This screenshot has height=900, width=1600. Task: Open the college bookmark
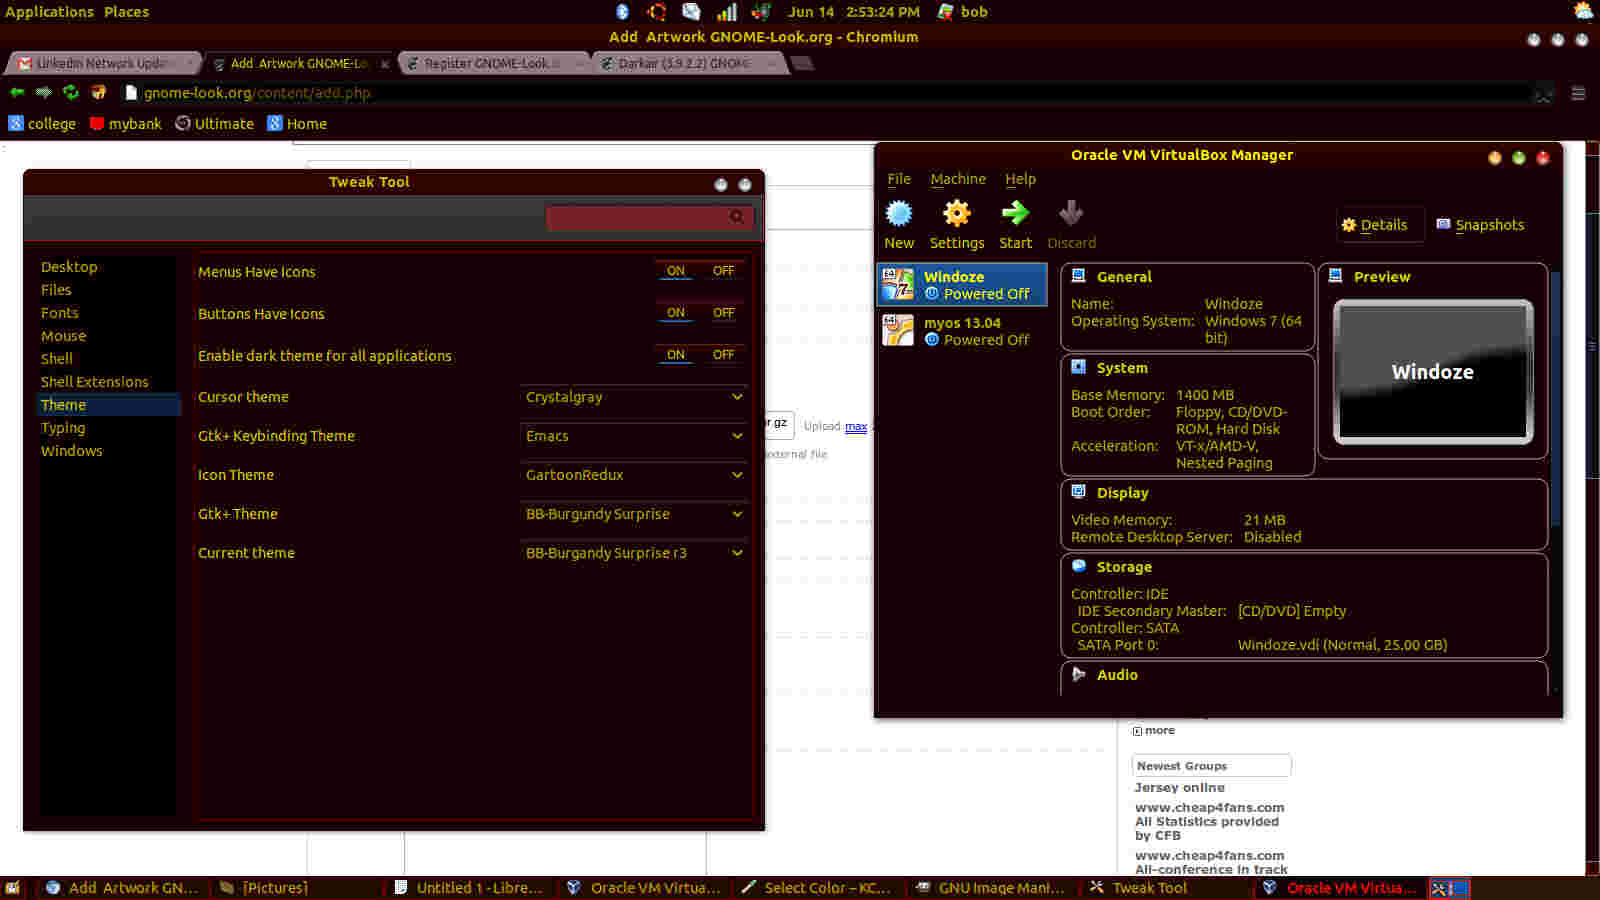click(x=42, y=124)
